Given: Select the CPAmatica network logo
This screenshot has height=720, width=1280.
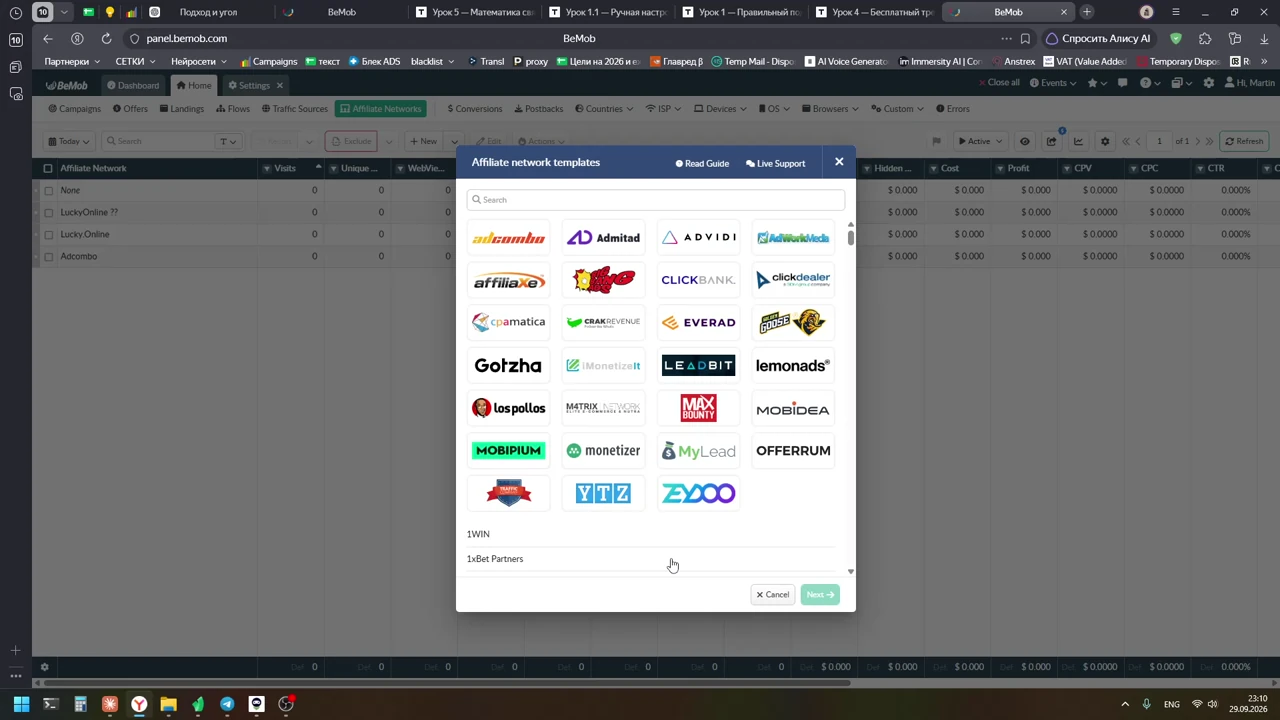Looking at the screenshot, I should (x=509, y=322).
